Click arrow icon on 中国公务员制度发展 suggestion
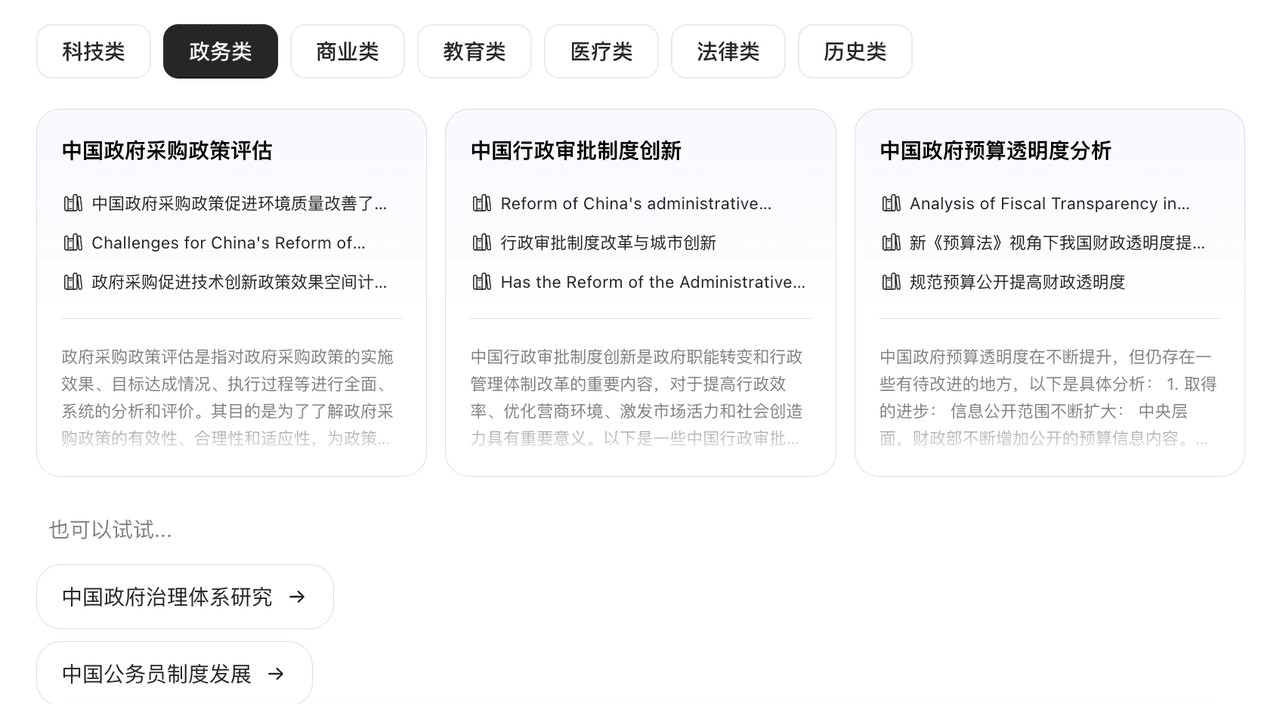Viewport: 1280px width, 704px height. pos(276,674)
